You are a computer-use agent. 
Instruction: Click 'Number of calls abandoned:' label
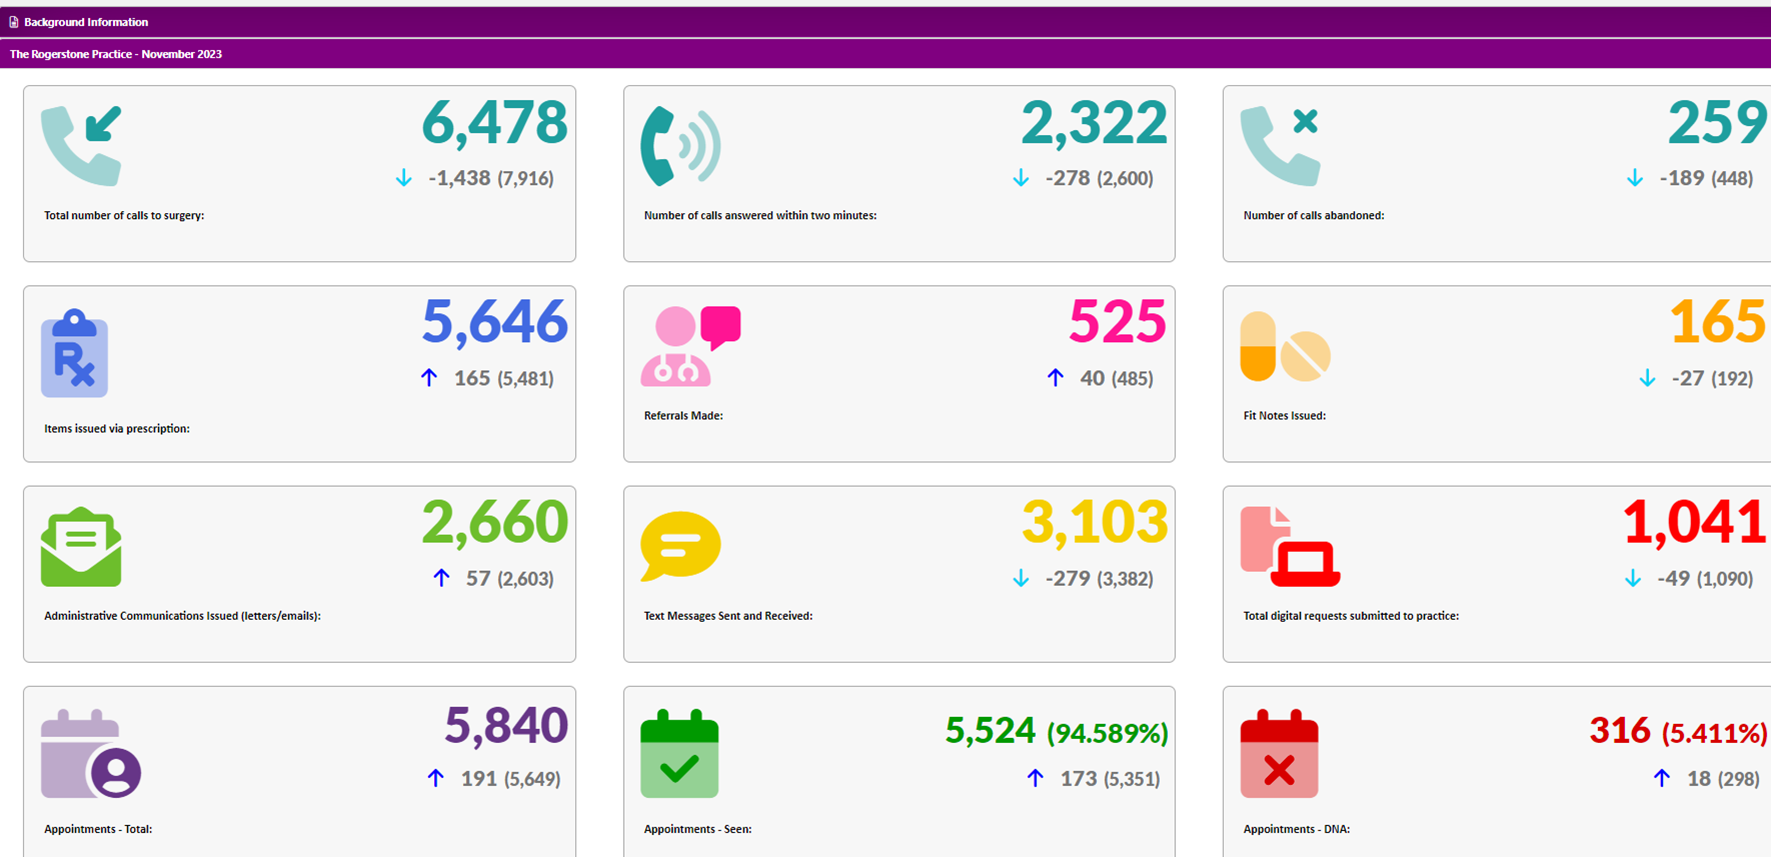[x=1314, y=215]
